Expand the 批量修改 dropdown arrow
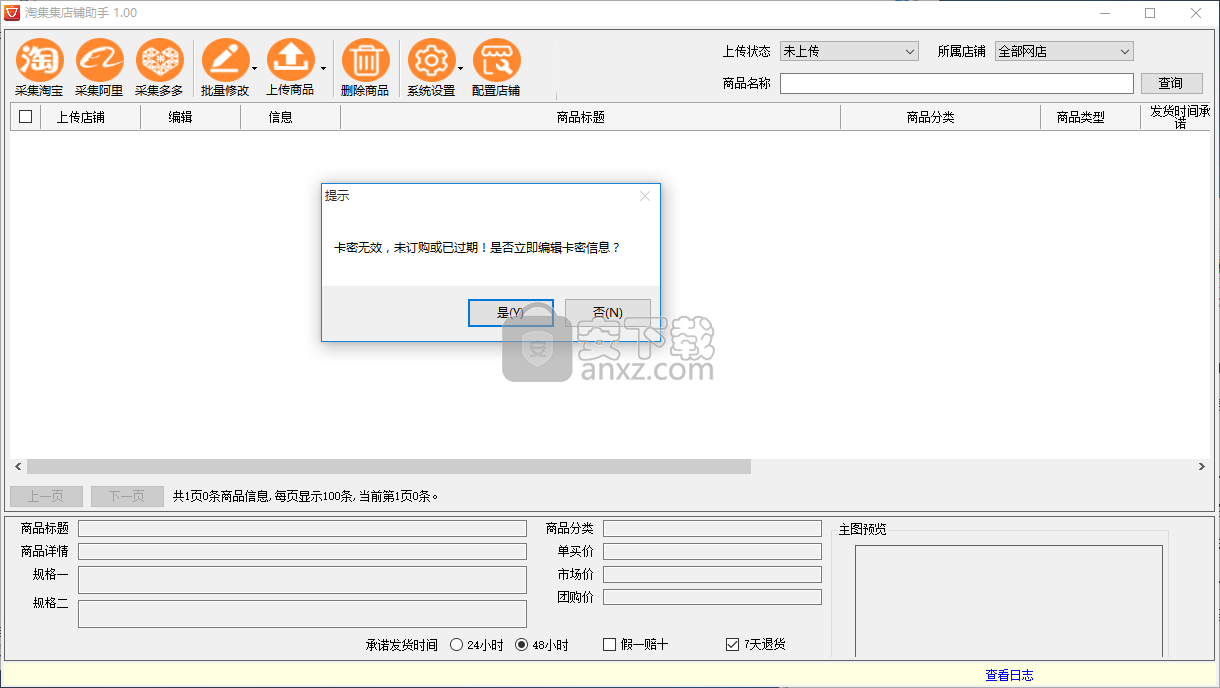The width and height of the screenshot is (1220, 688). pos(255,69)
